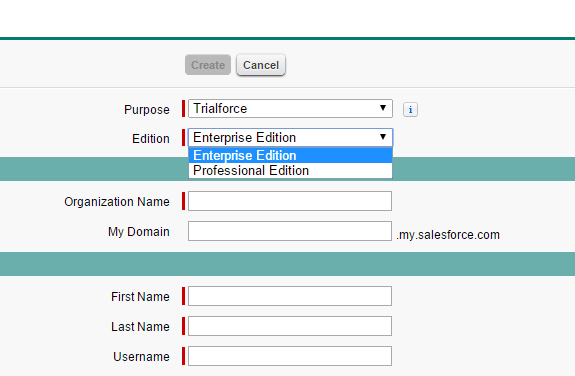Open the Purpose dropdown showing Trialforce
The image size is (575, 376).
coord(290,108)
